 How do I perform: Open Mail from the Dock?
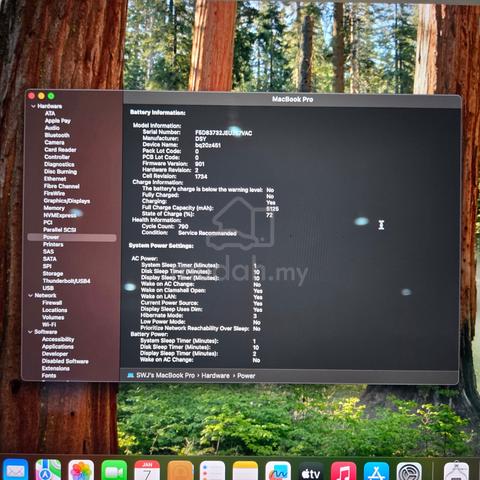tap(15, 470)
